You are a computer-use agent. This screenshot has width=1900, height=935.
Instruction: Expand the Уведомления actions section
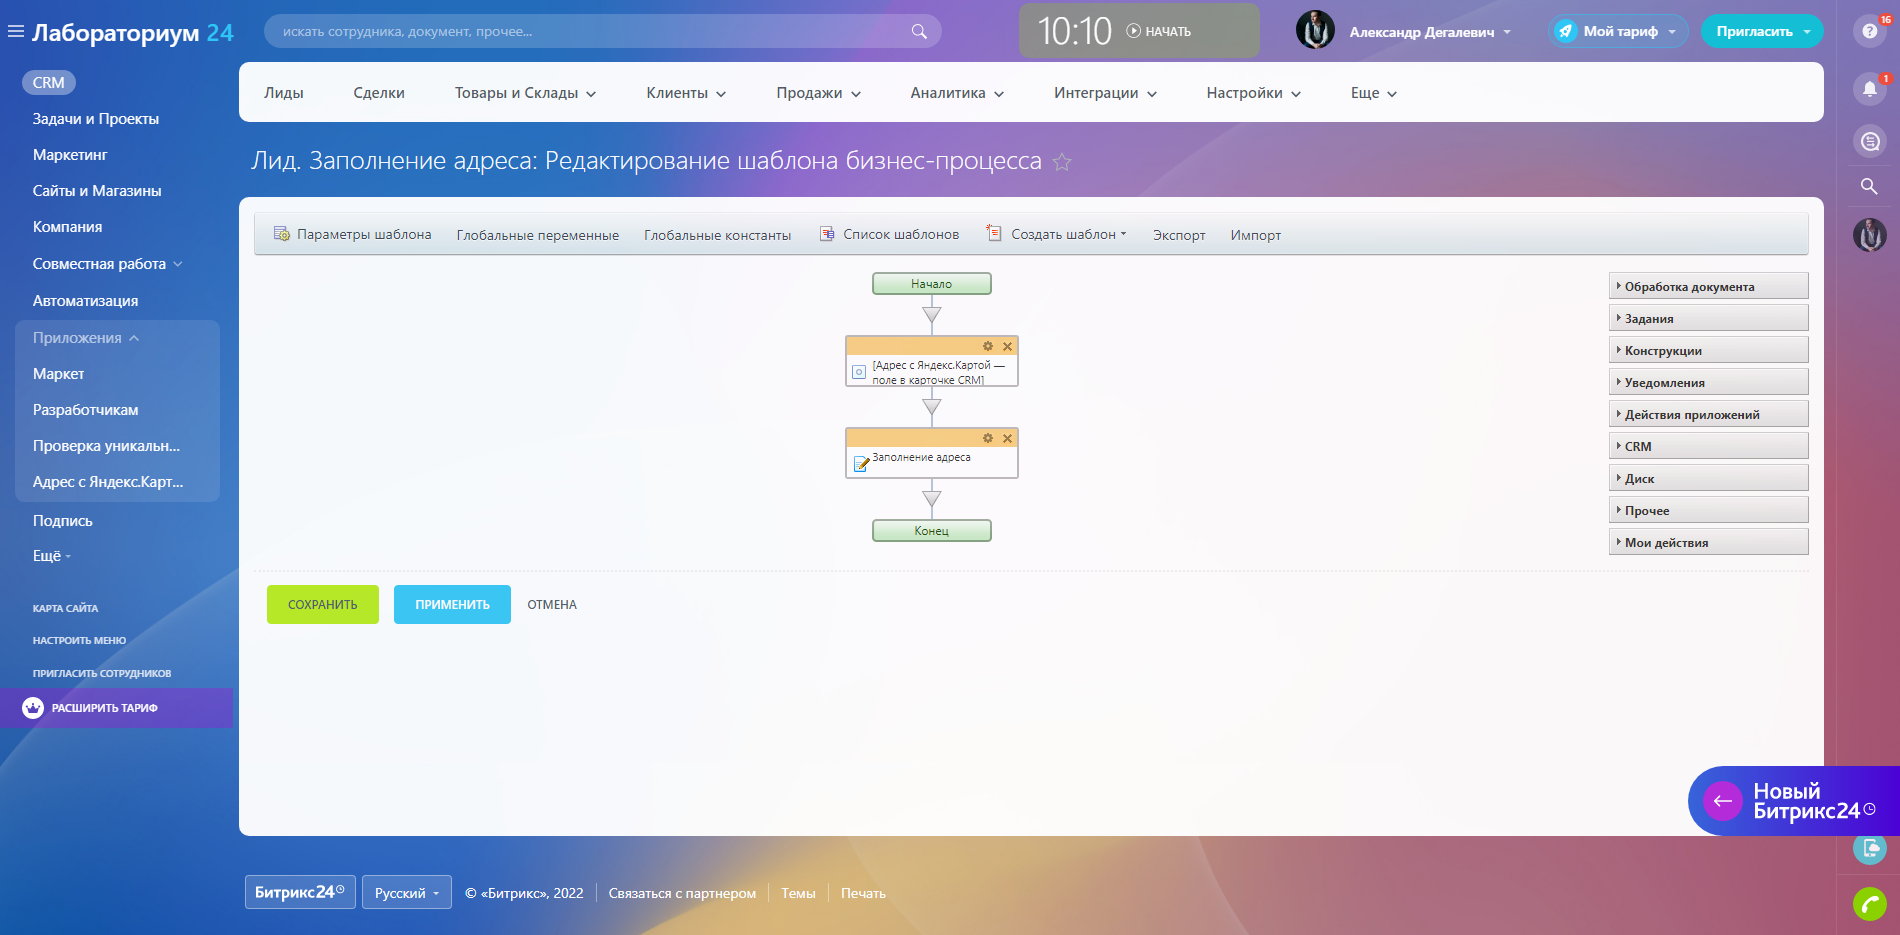coord(1708,382)
